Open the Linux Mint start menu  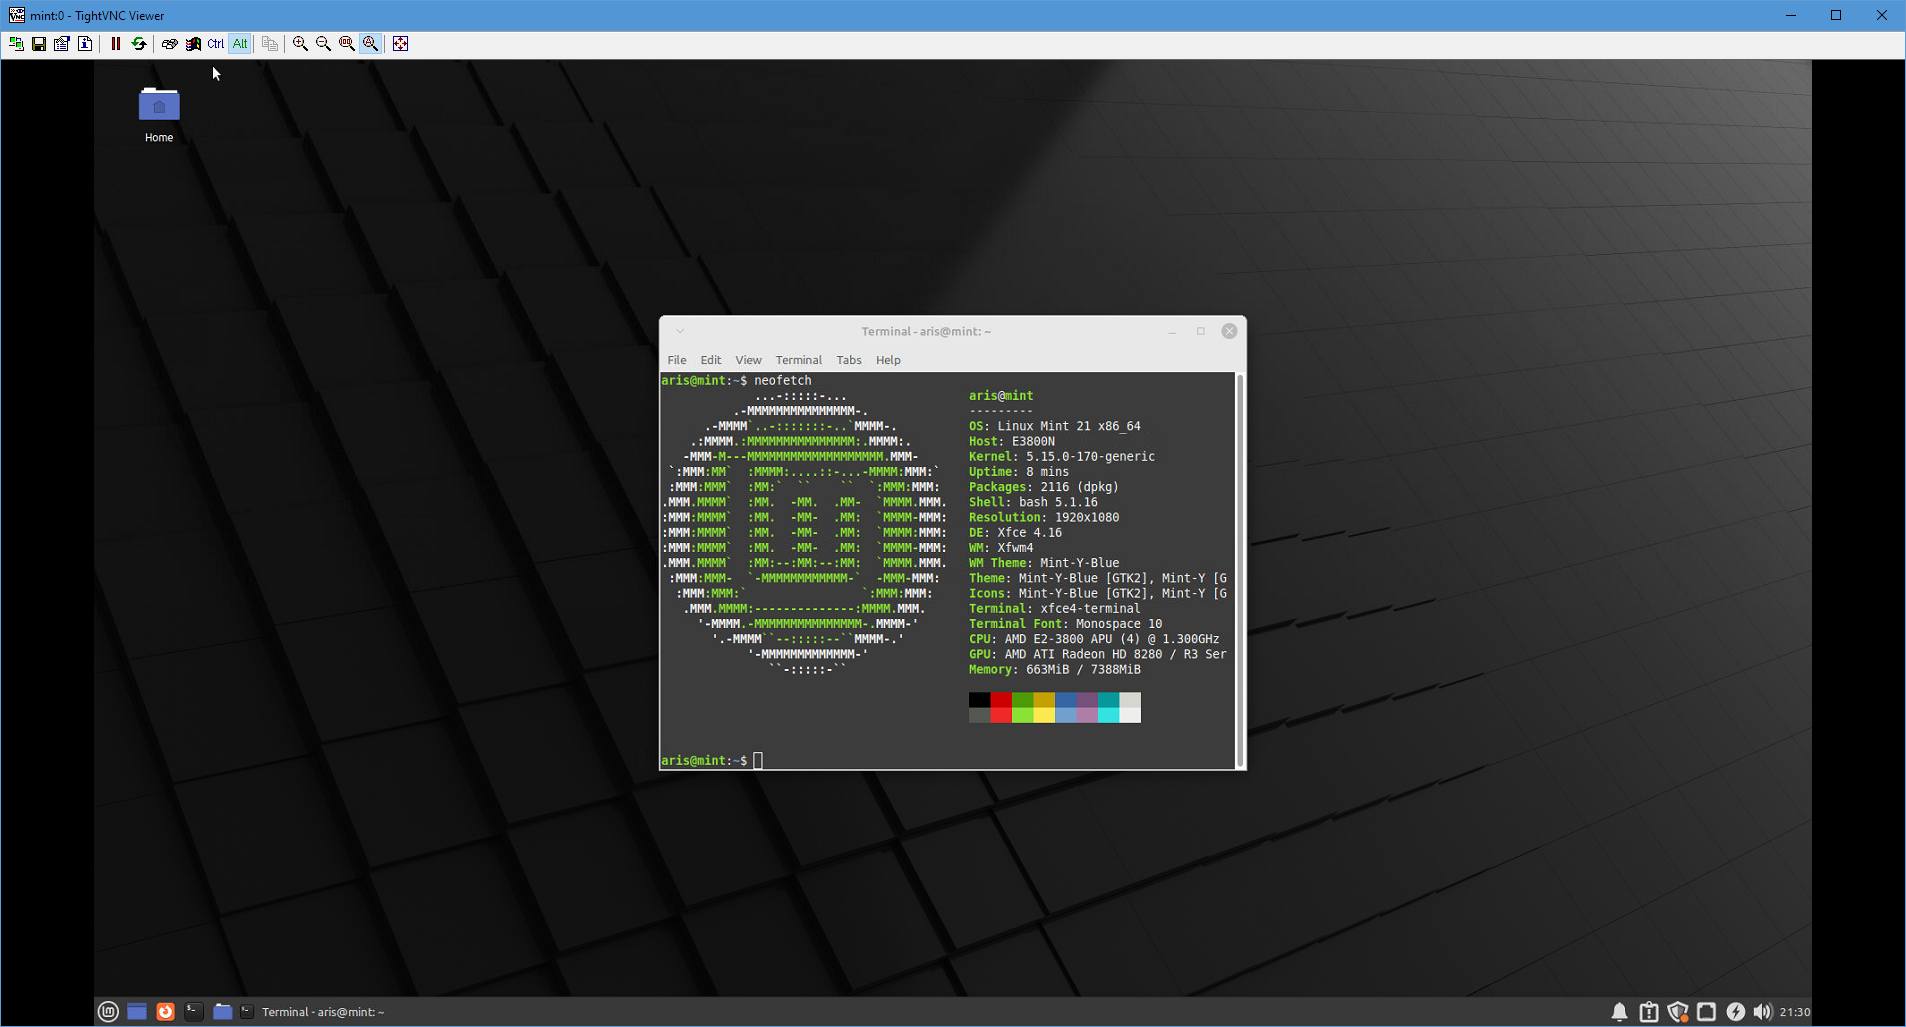[x=108, y=1012]
